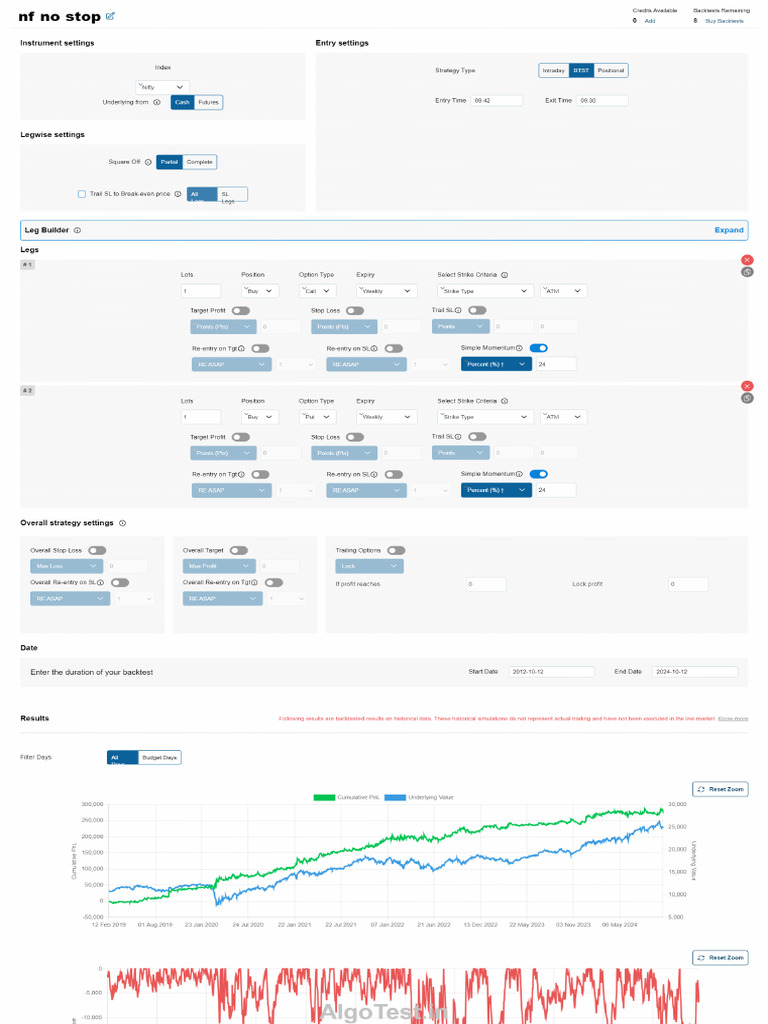
Task: Open leg #1 Position Buy dropdown
Action: 260,291
